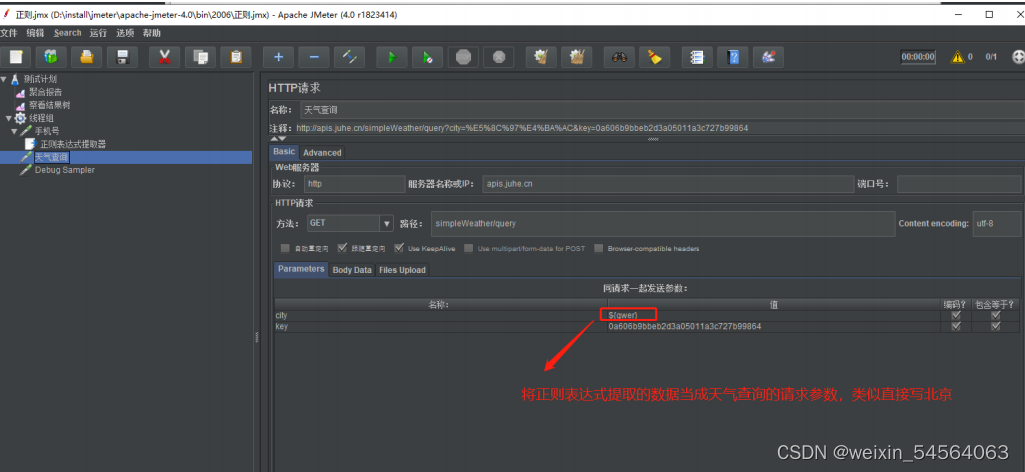
Task: Open the GET method dropdown
Action: coord(386,223)
